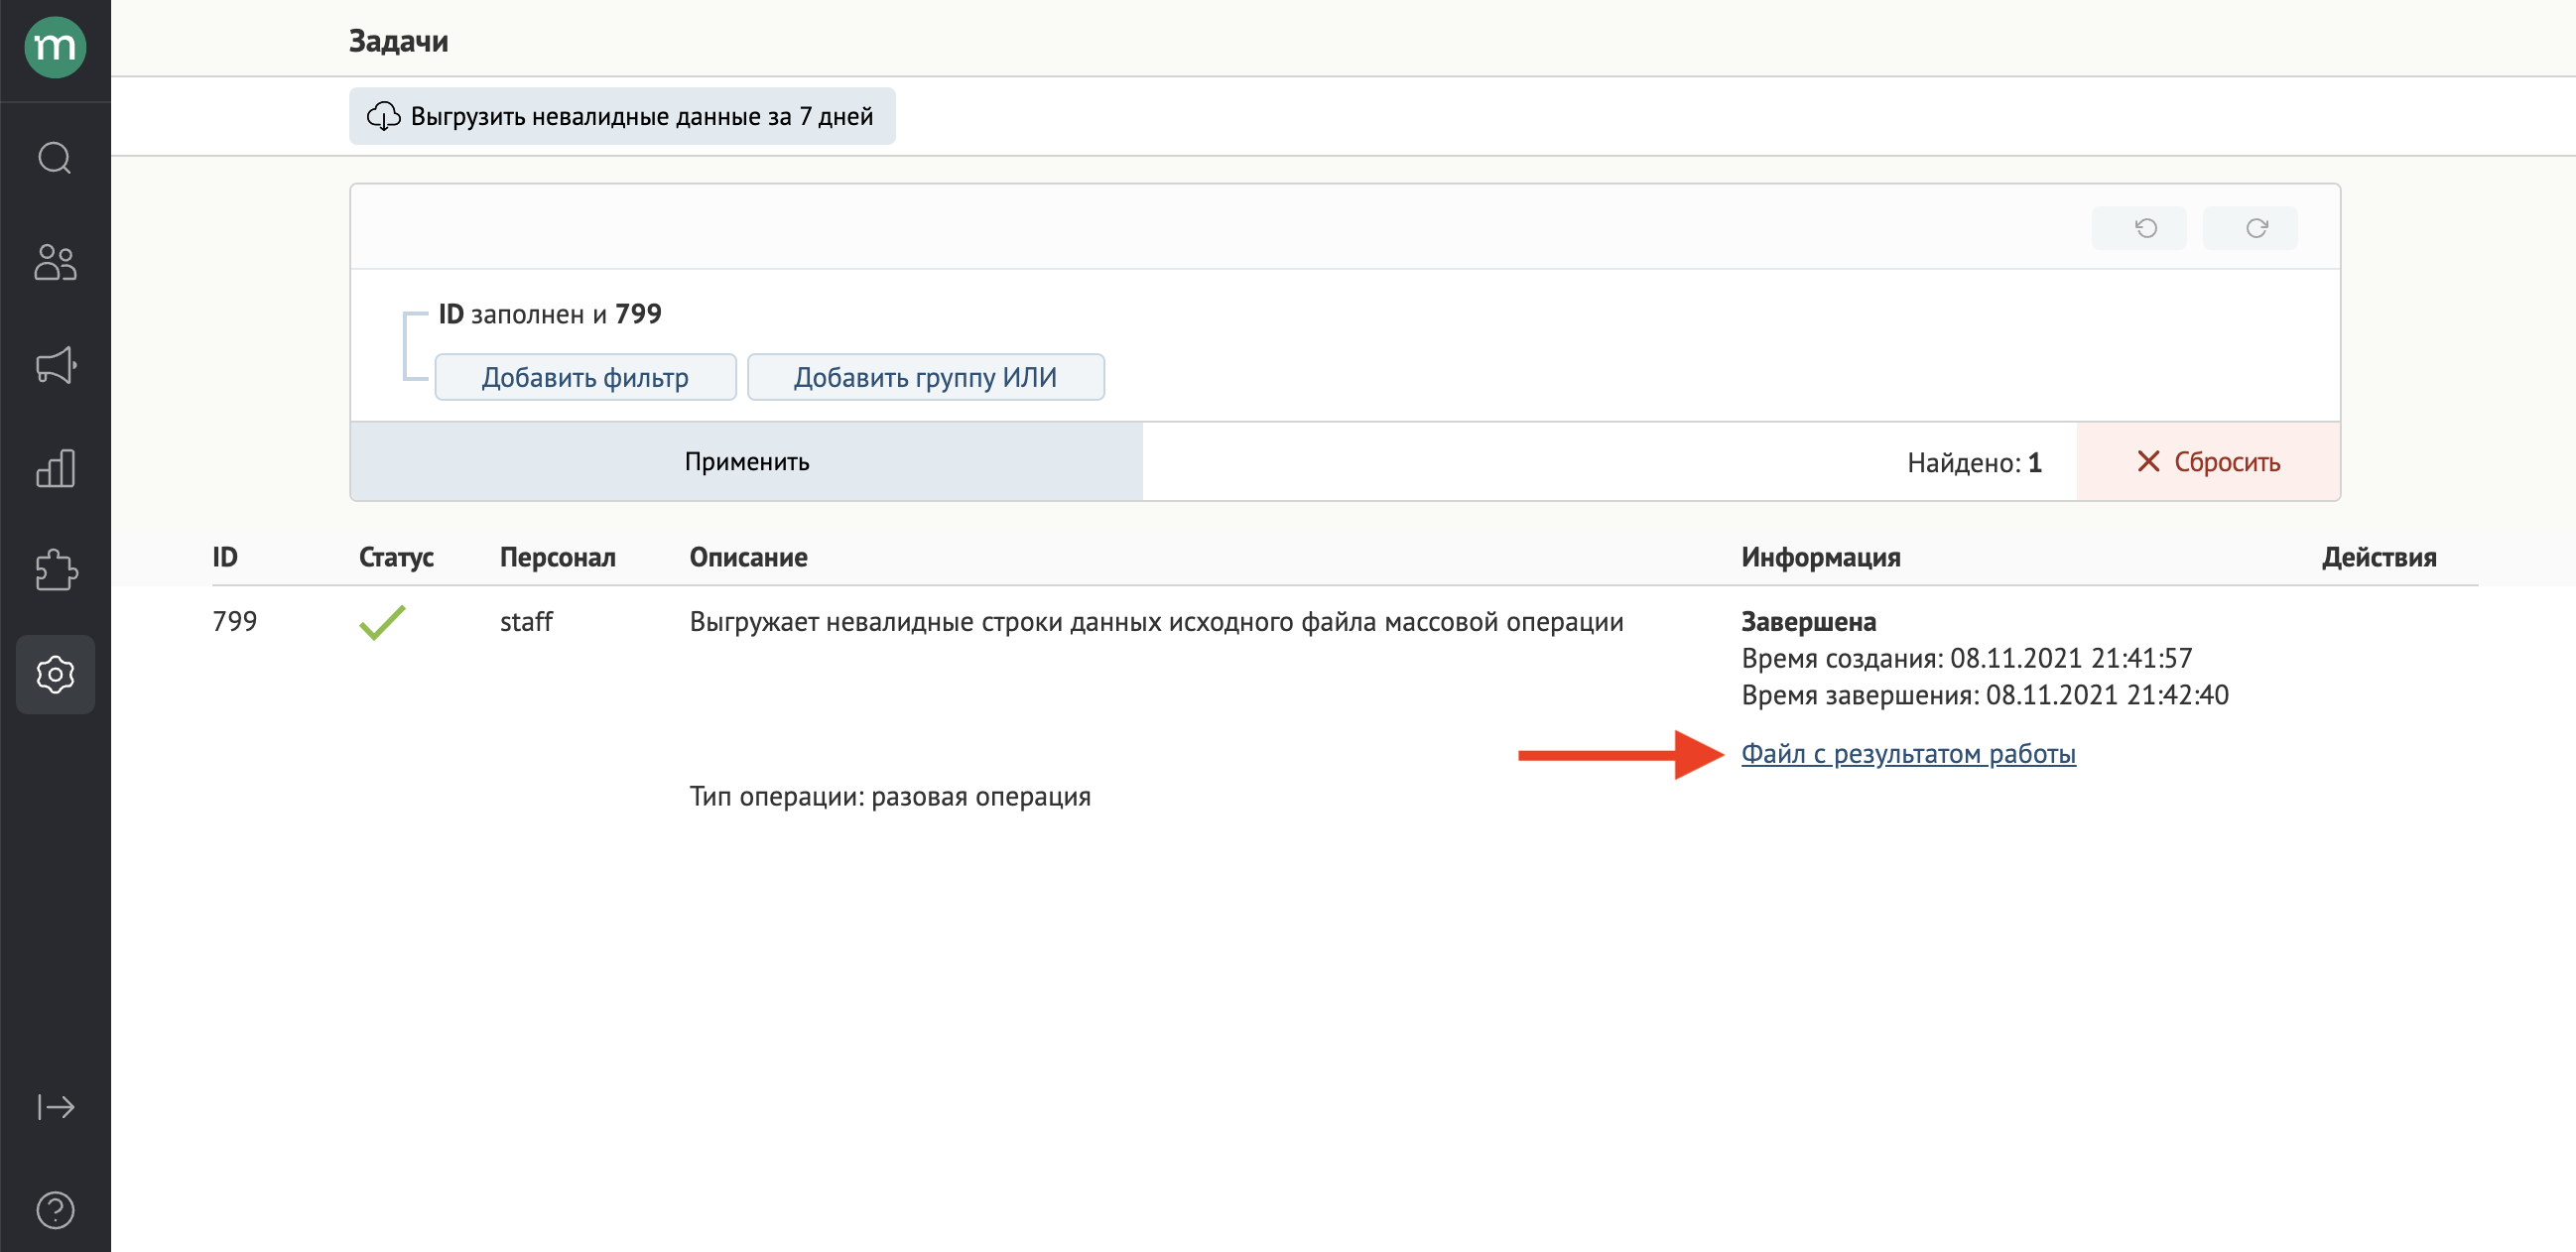Click the Завершена status text

(x=1808, y=621)
